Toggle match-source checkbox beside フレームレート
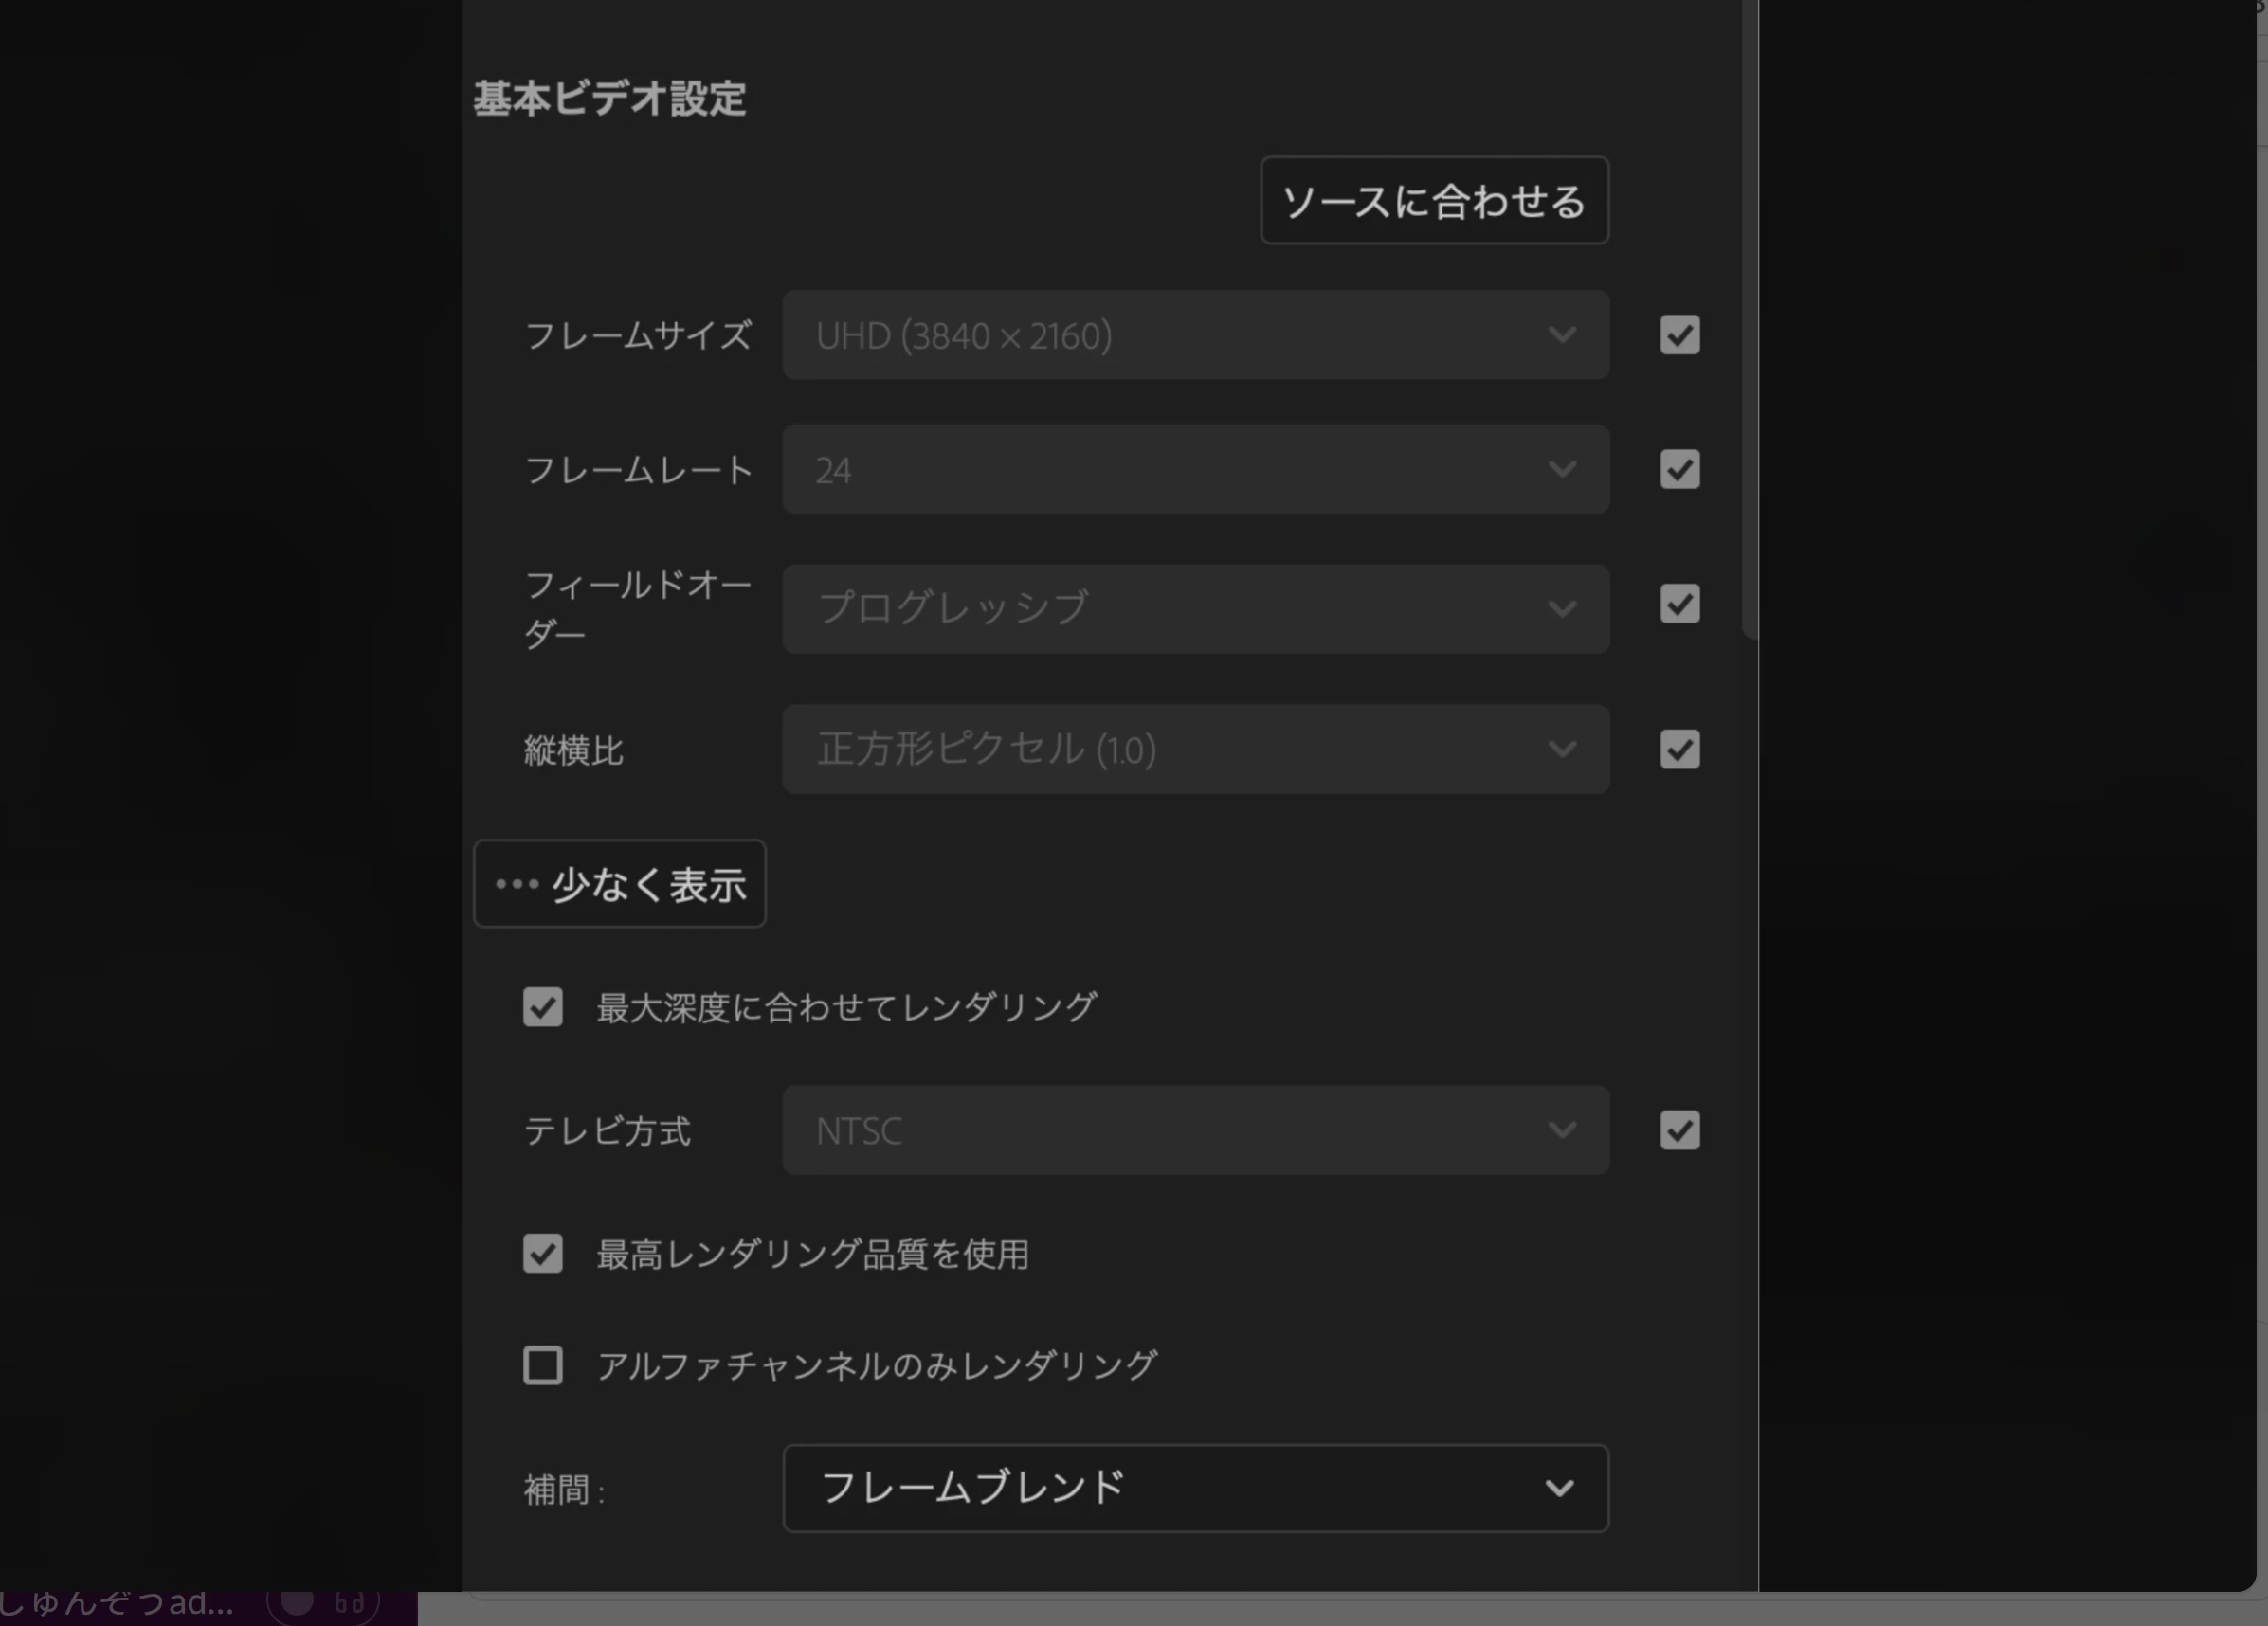Image resolution: width=2268 pixels, height=1626 pixels. click(x=1679, y=470)
